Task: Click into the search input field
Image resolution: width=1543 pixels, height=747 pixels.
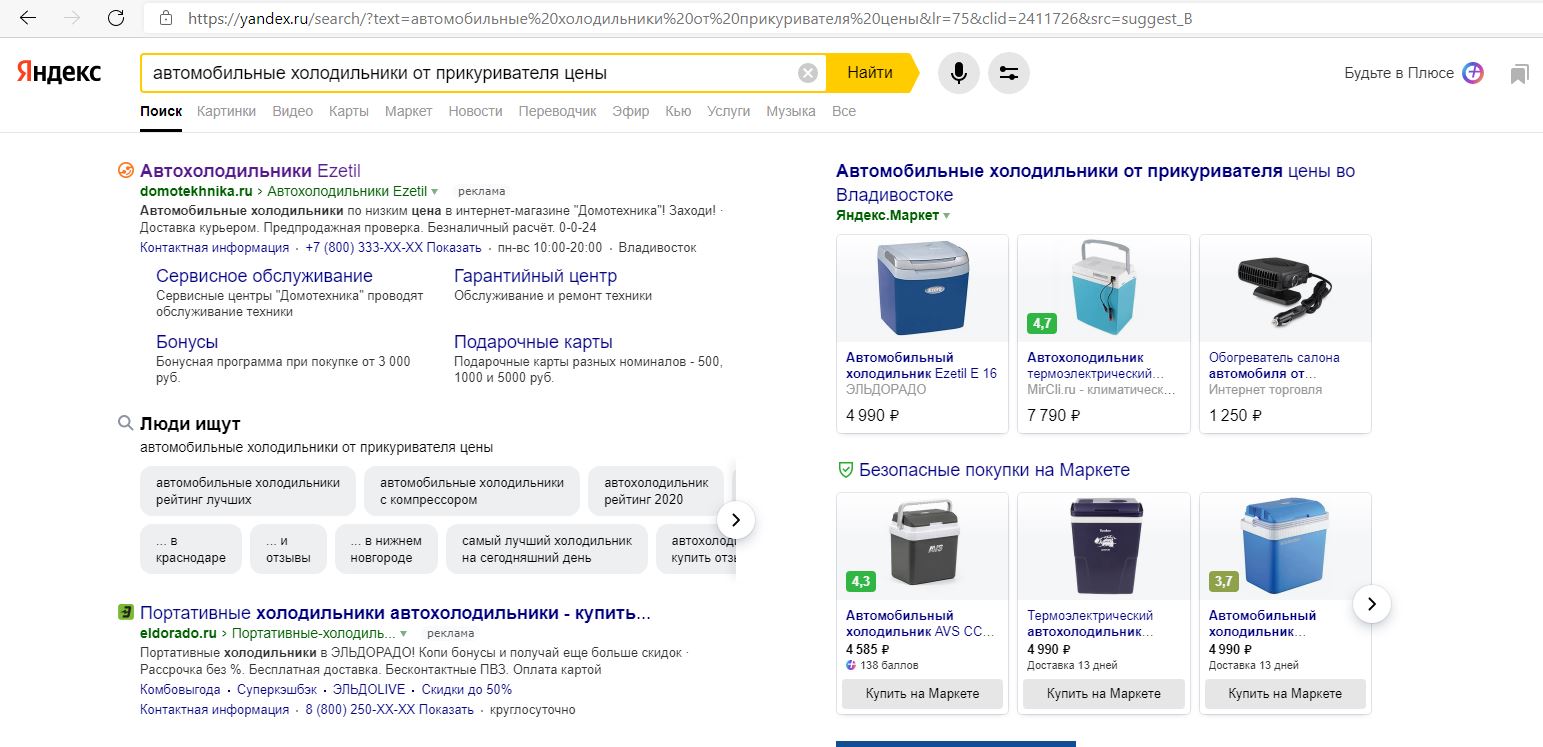Action: click(470, 73)
